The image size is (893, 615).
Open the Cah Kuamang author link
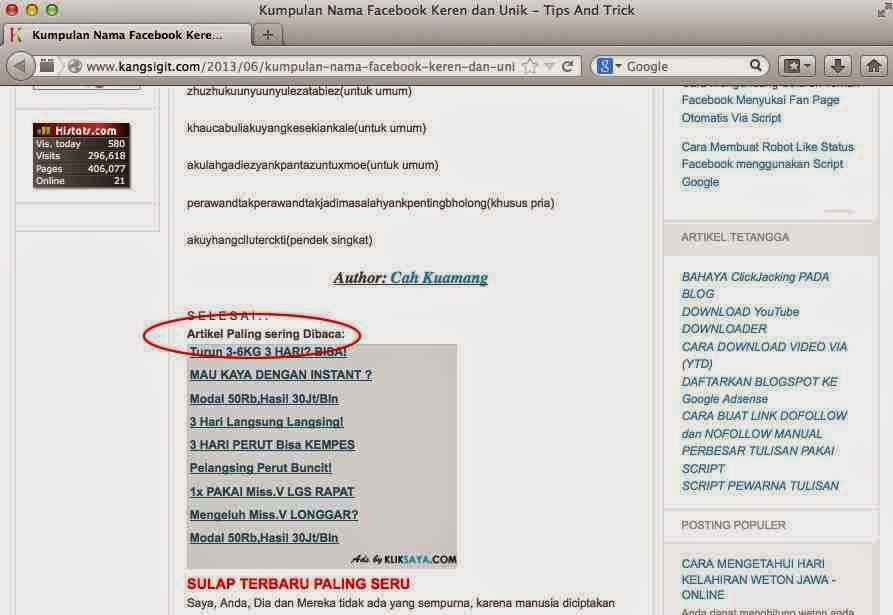point(439,277)
